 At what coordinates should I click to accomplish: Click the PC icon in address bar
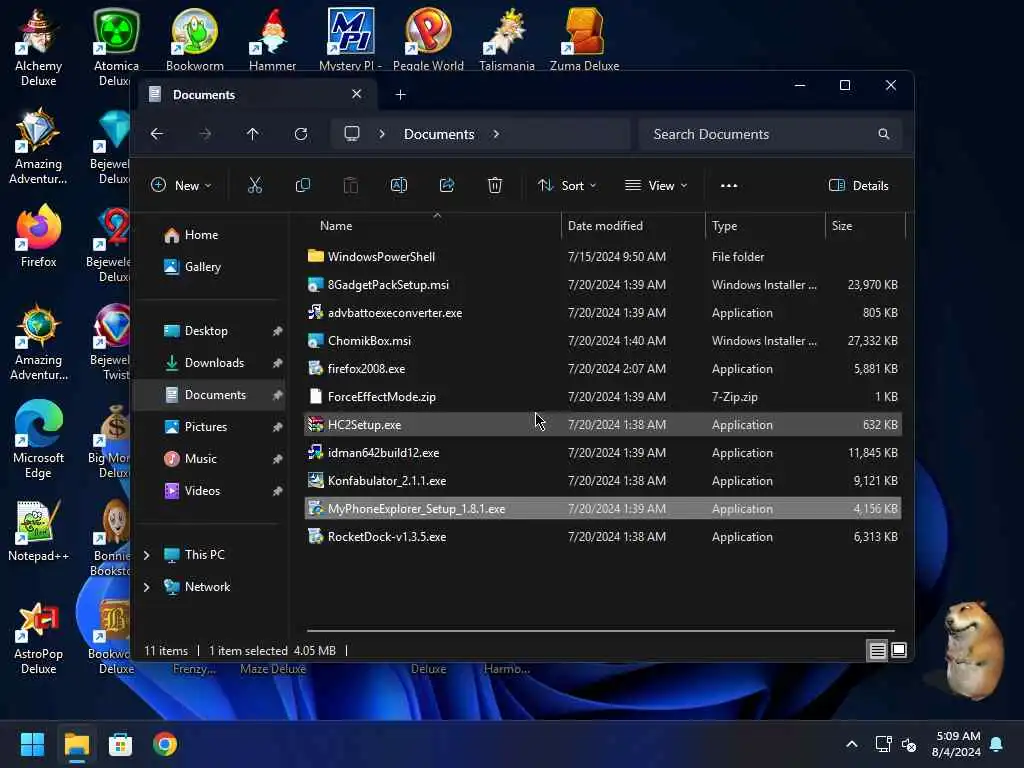(352, 134)
